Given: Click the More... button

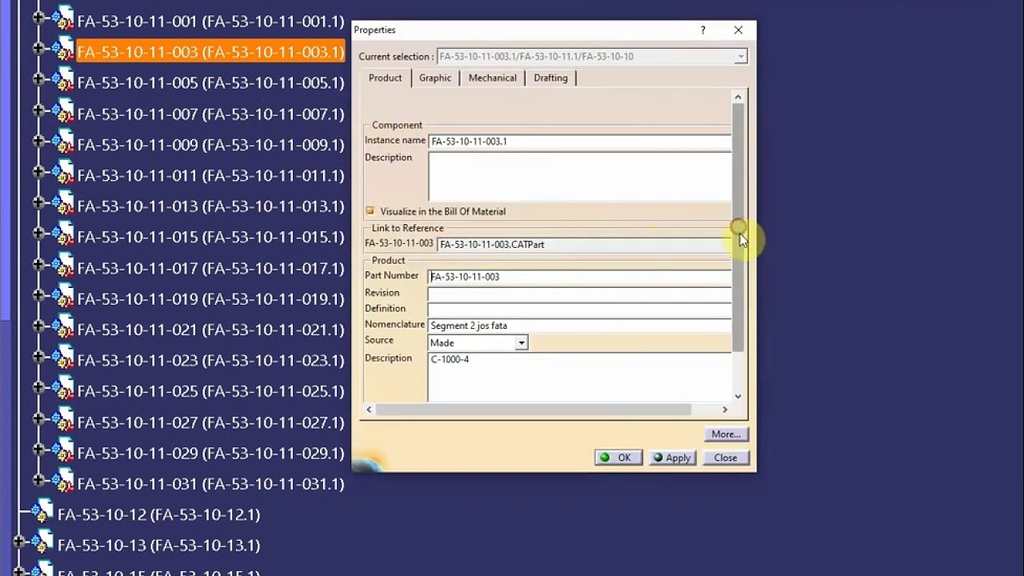Looking at the screenshot, I should click(x=726, y=433).
